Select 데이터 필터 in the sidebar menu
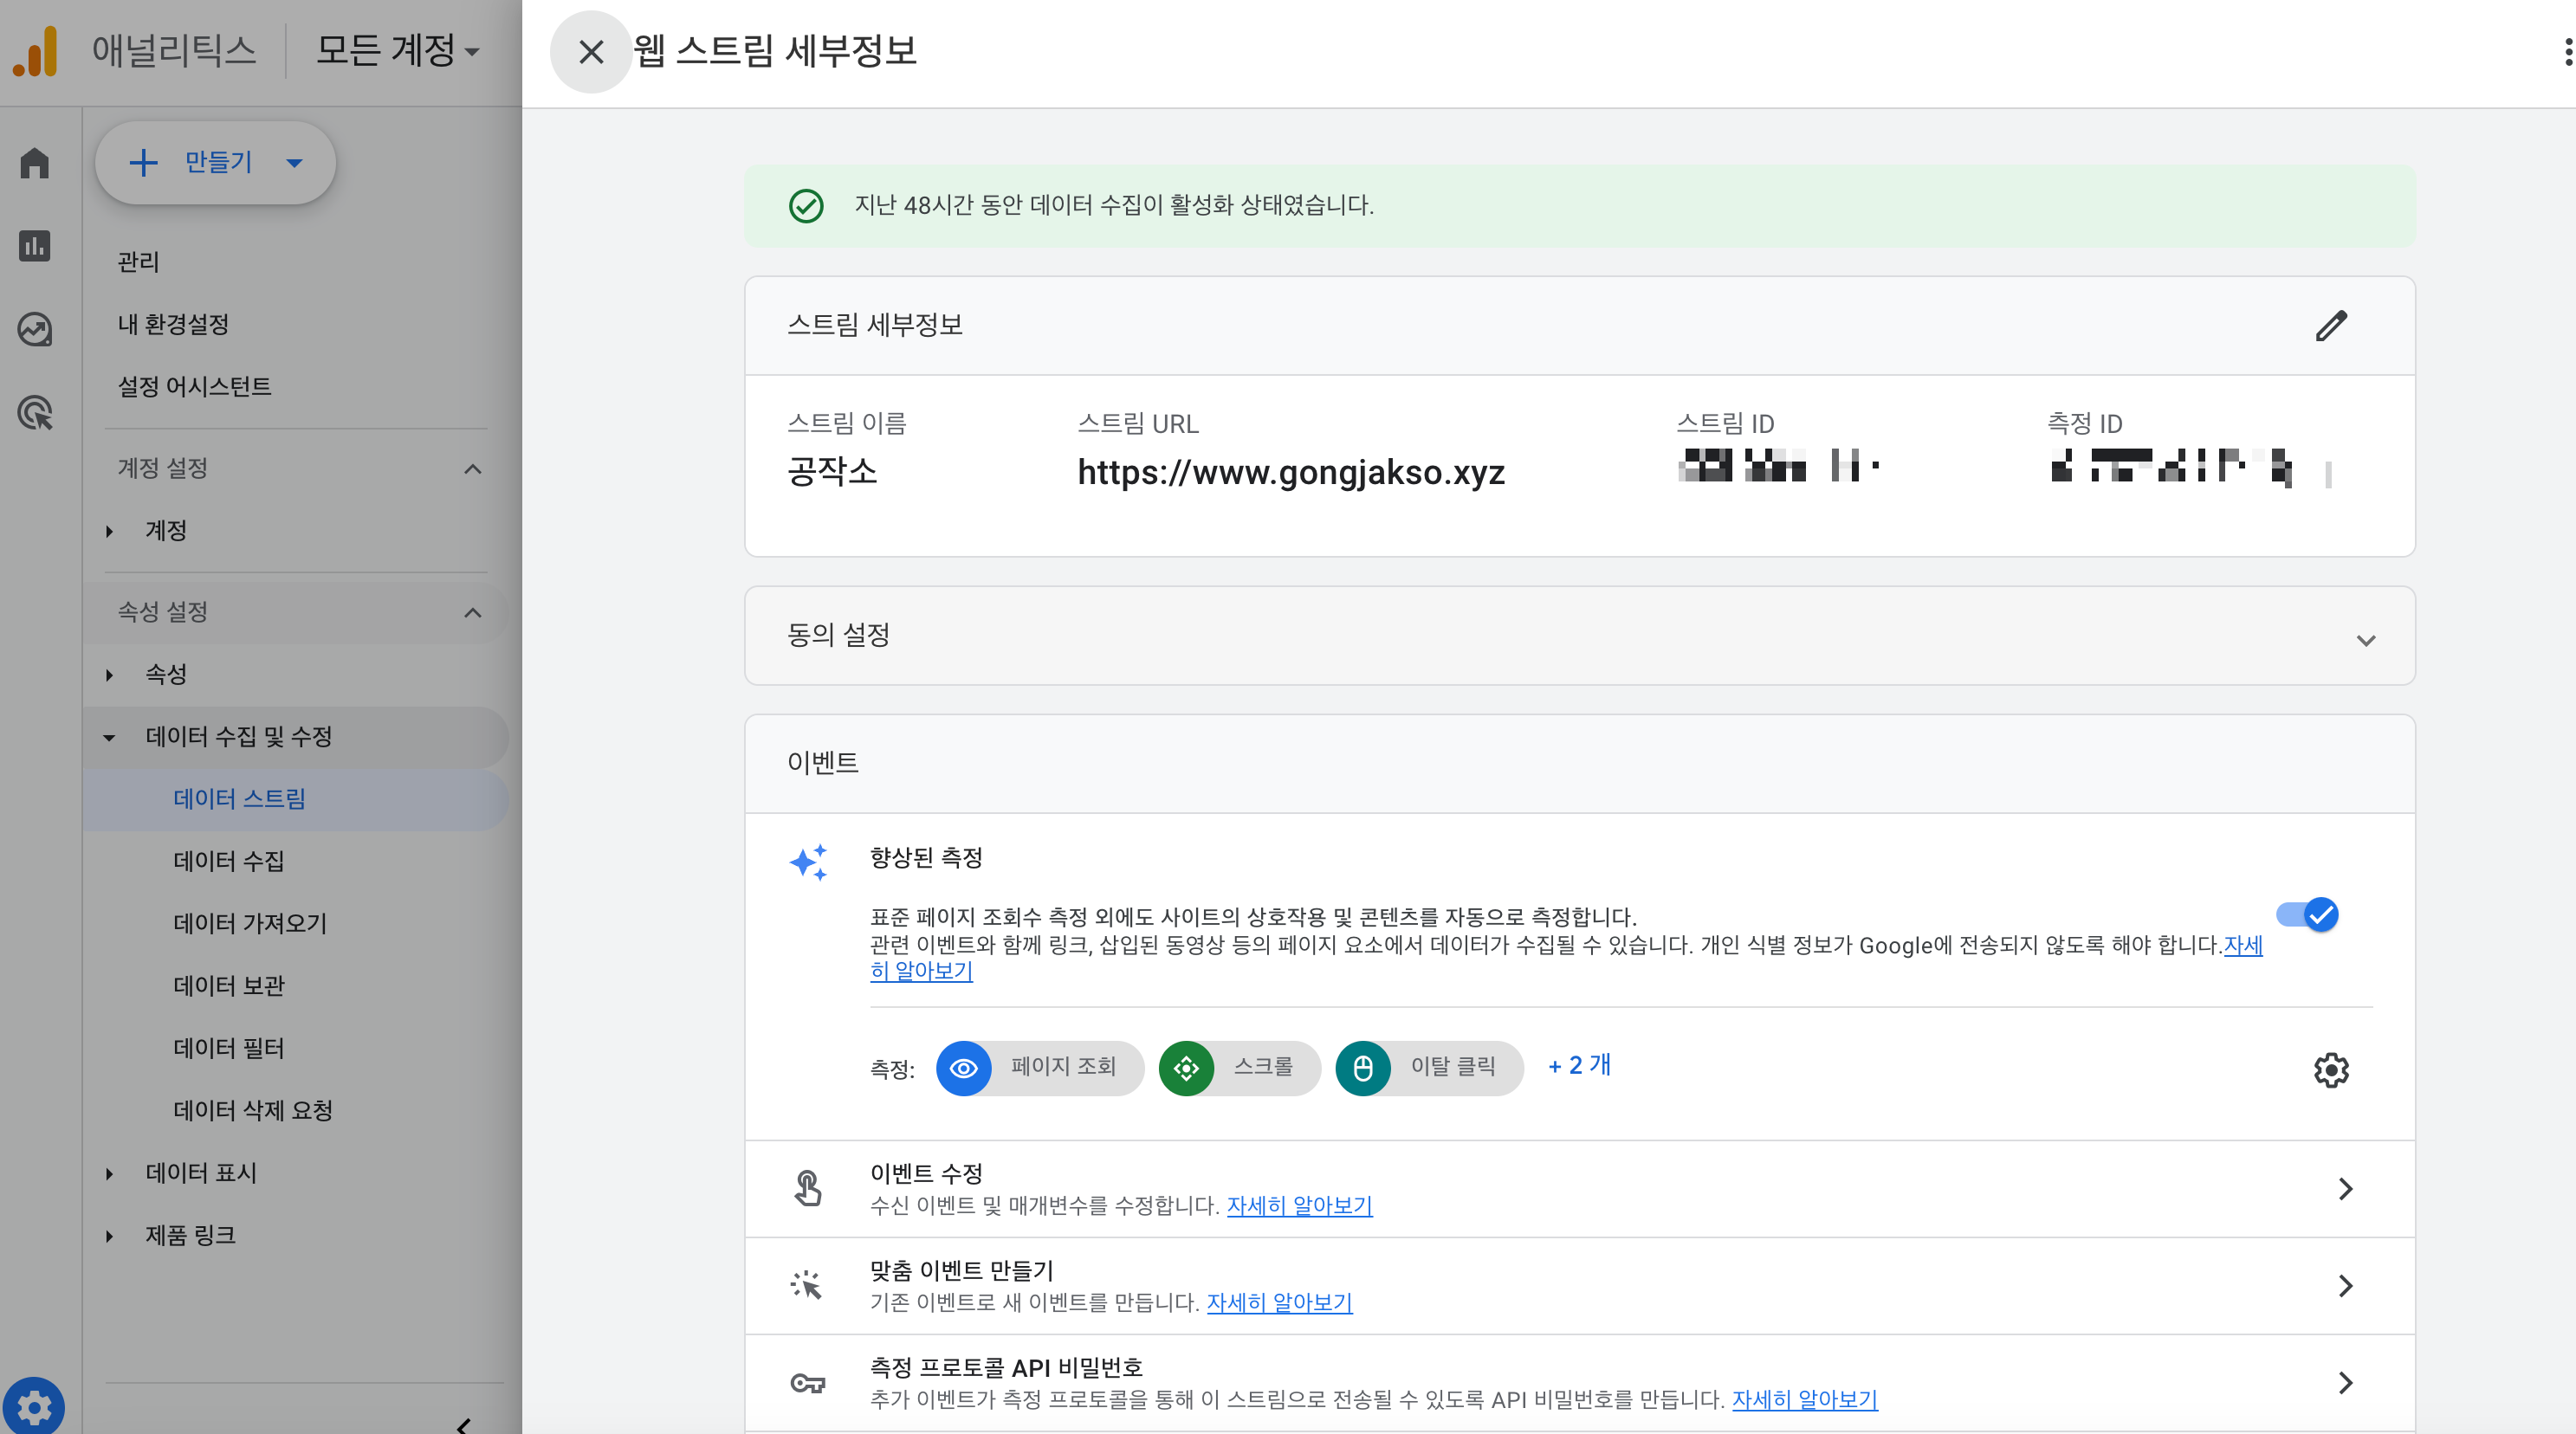The height and width of the screenshot is (1434, 2576). coord(228,1047)
